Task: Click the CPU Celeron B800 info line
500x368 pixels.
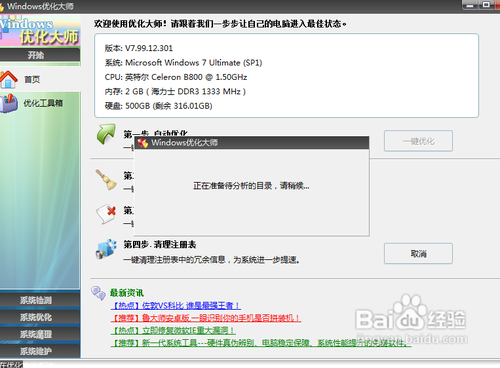Action: pos(176,77)
